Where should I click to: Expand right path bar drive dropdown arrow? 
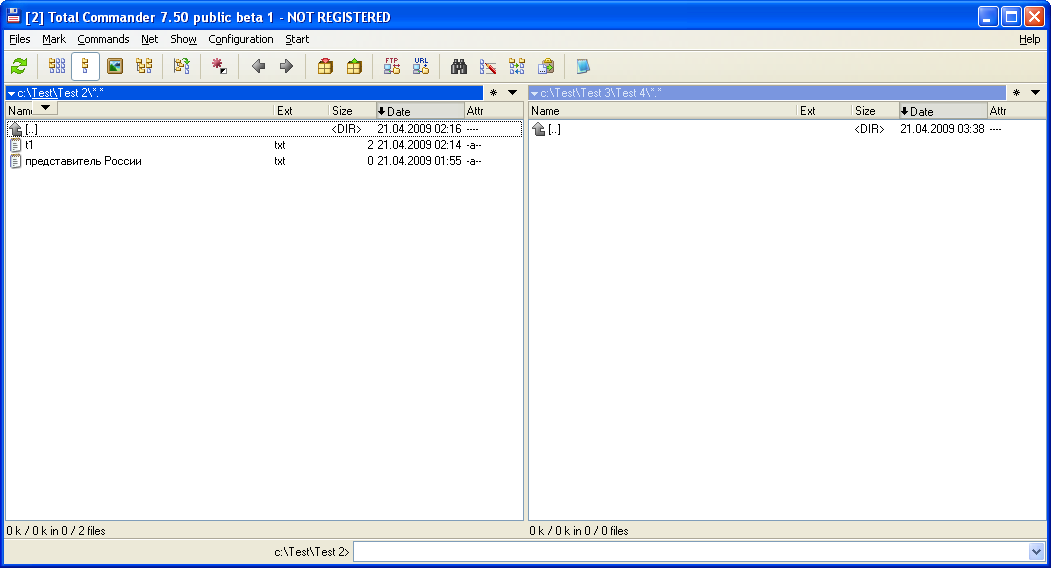[534, 93]
